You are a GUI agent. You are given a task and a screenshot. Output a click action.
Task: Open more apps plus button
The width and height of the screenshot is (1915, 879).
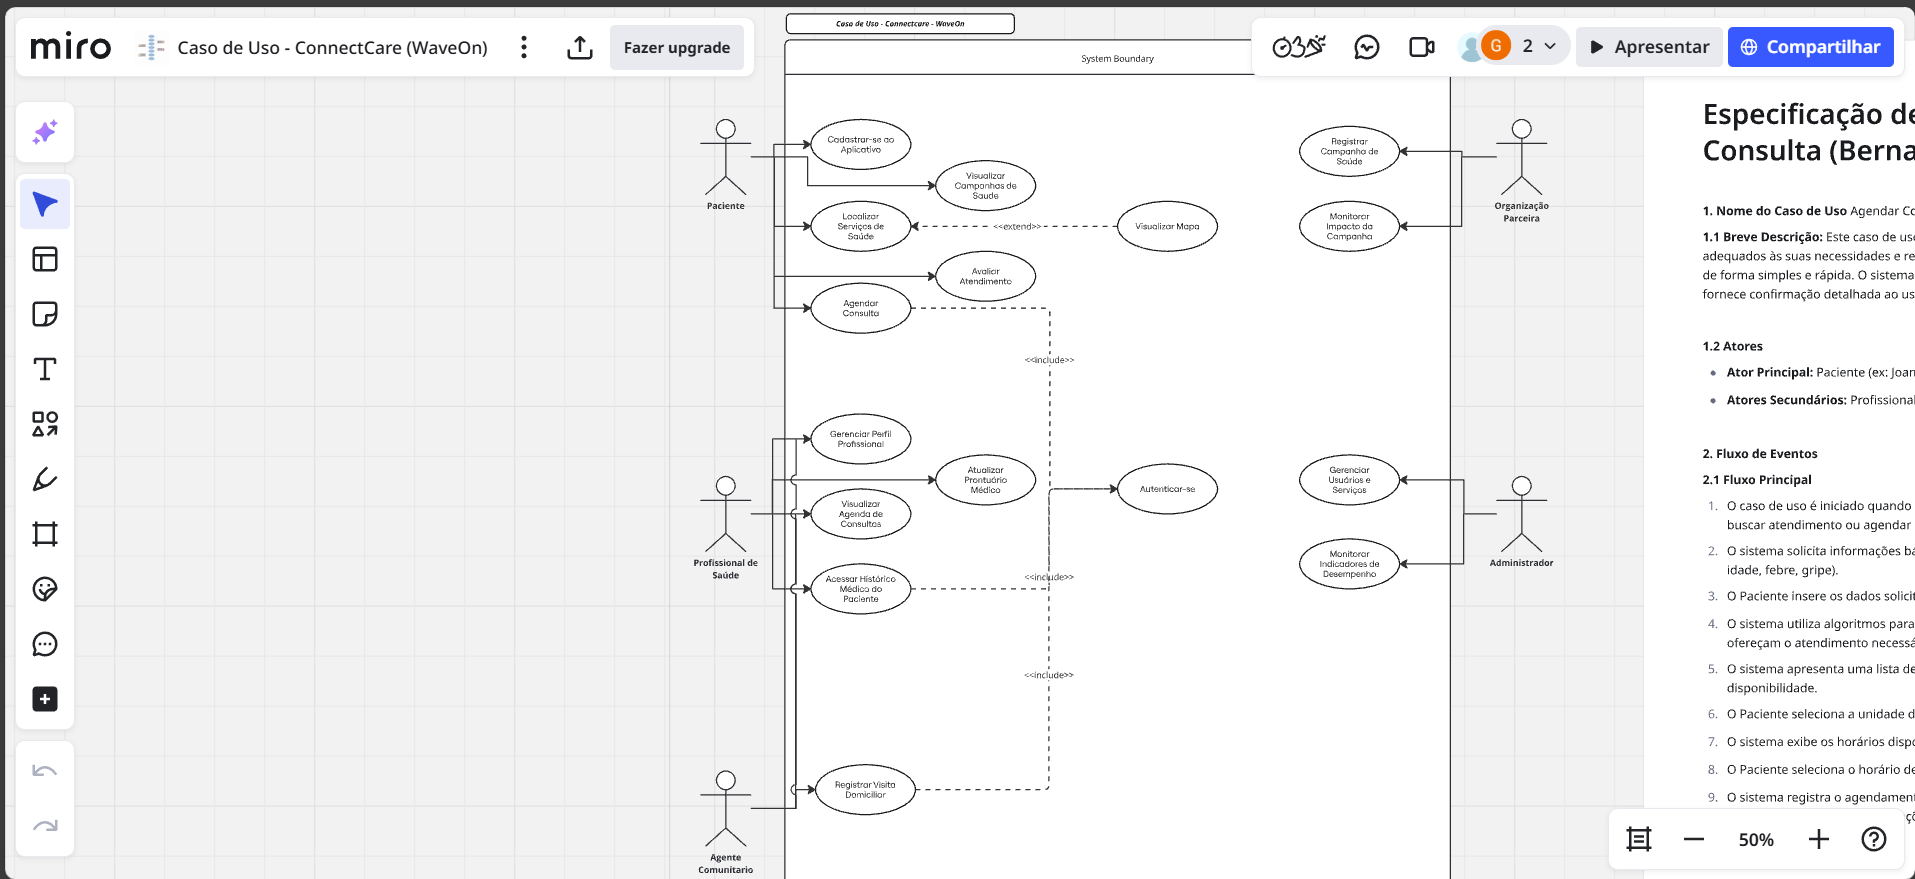[45, 699]
